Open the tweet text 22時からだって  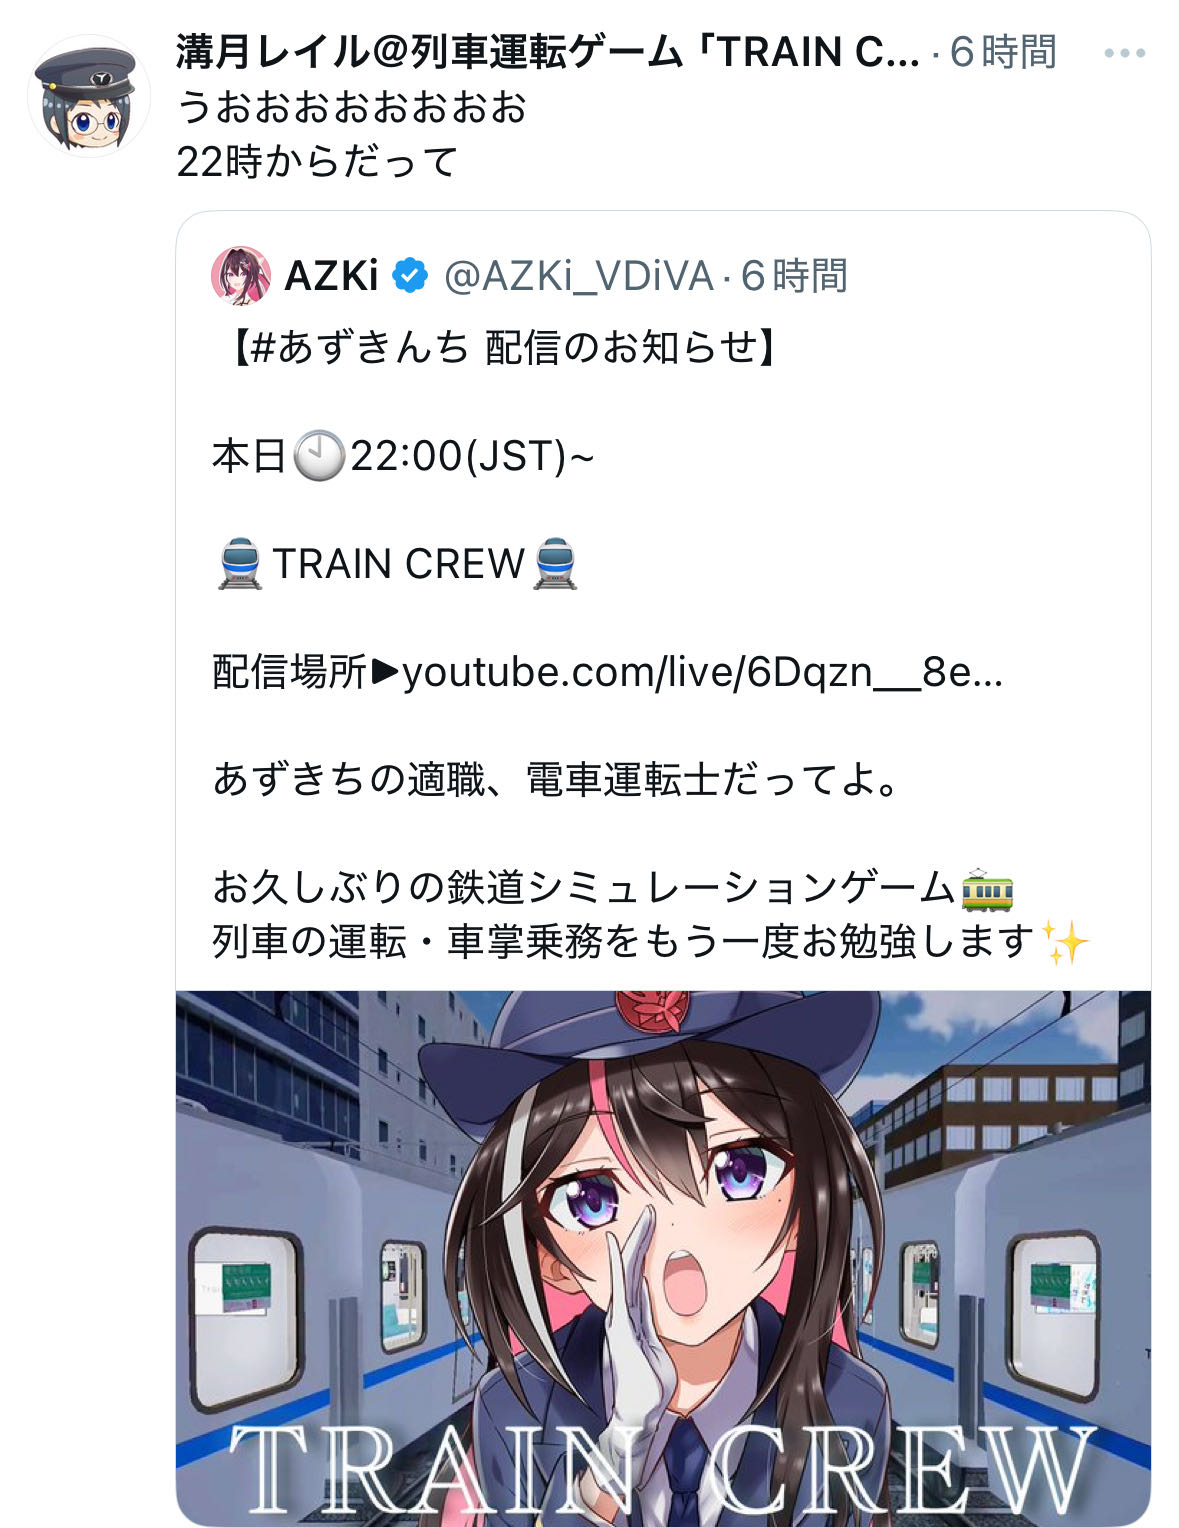[x=318, y=161]
